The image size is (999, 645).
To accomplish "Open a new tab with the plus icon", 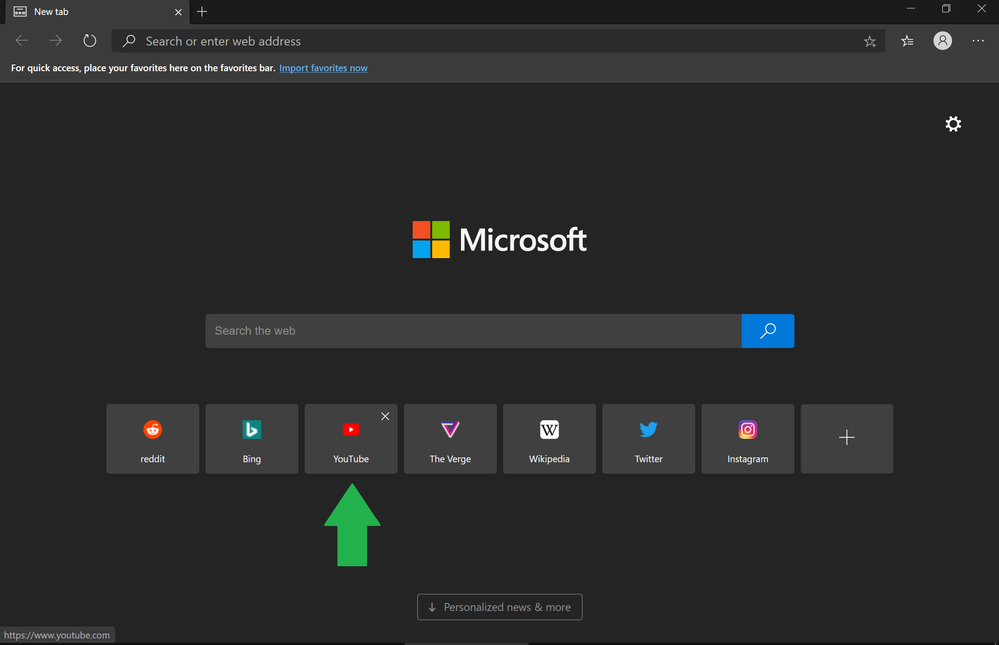I will pos(202,11).
